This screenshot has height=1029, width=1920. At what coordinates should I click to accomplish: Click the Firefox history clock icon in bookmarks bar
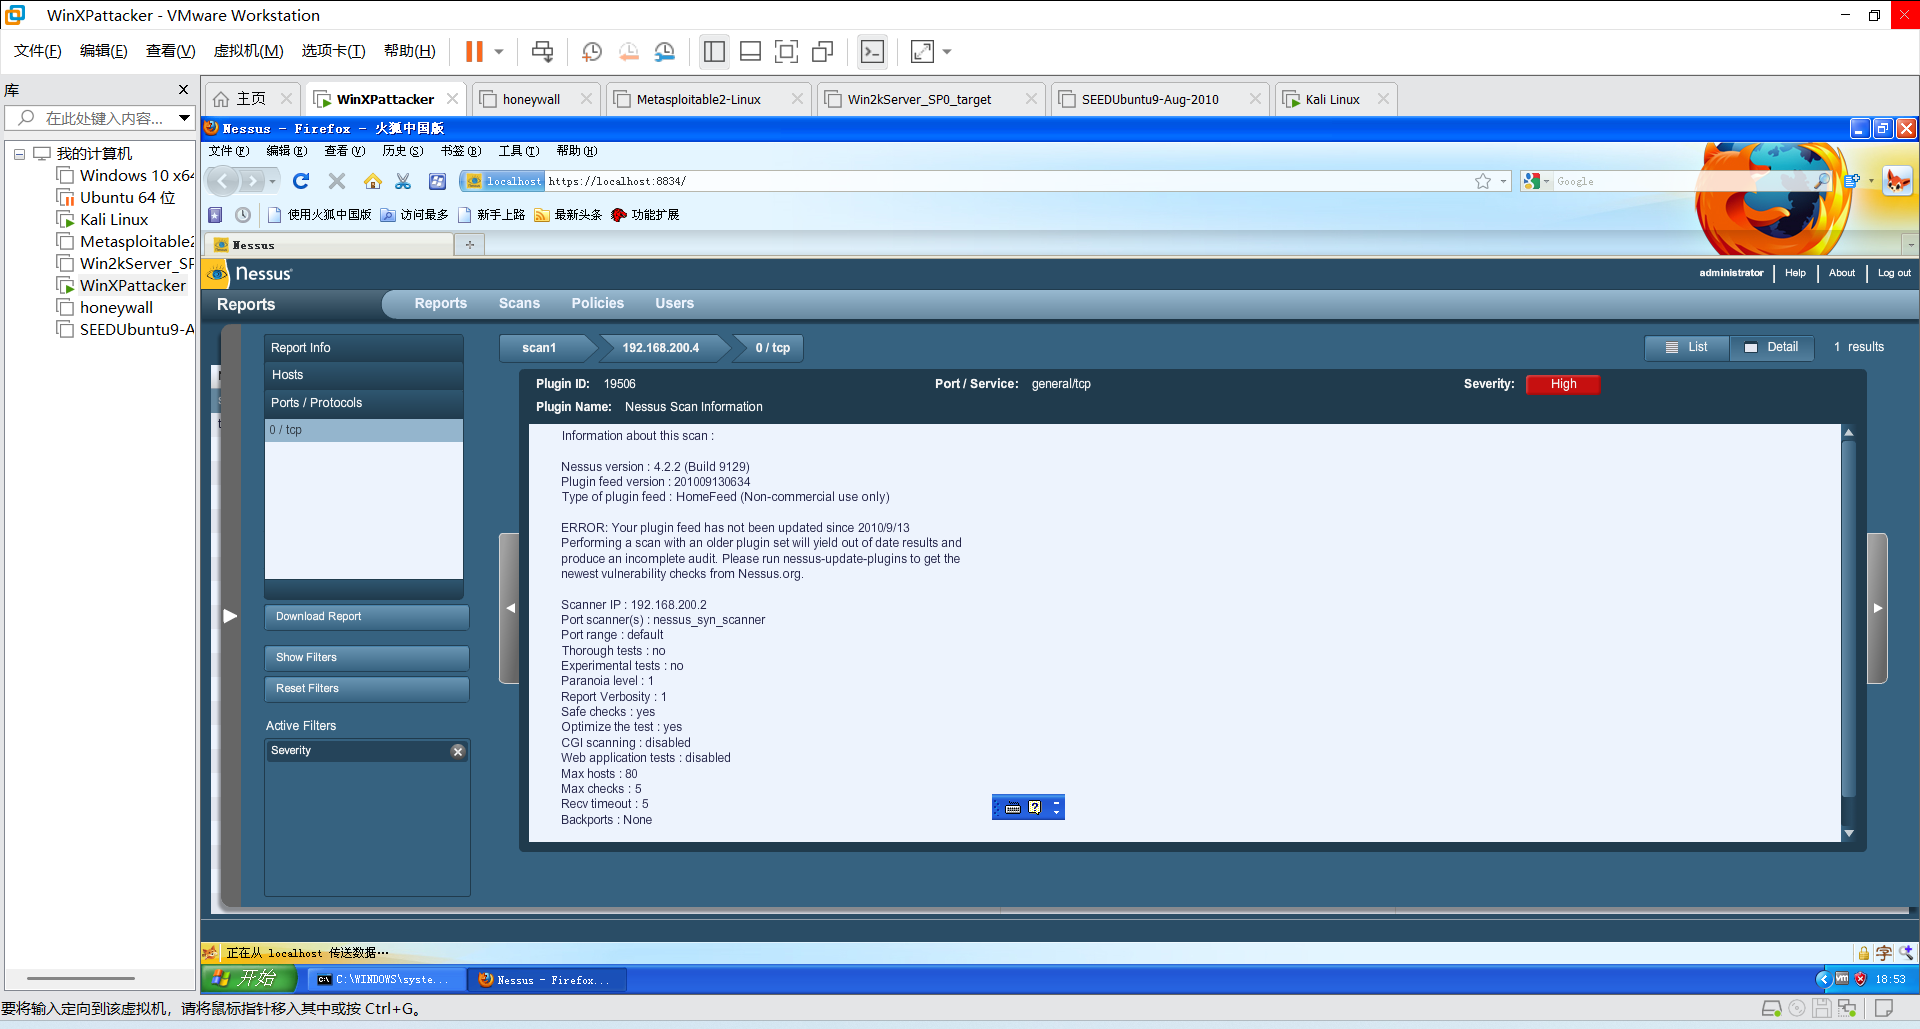pos(243,215)
